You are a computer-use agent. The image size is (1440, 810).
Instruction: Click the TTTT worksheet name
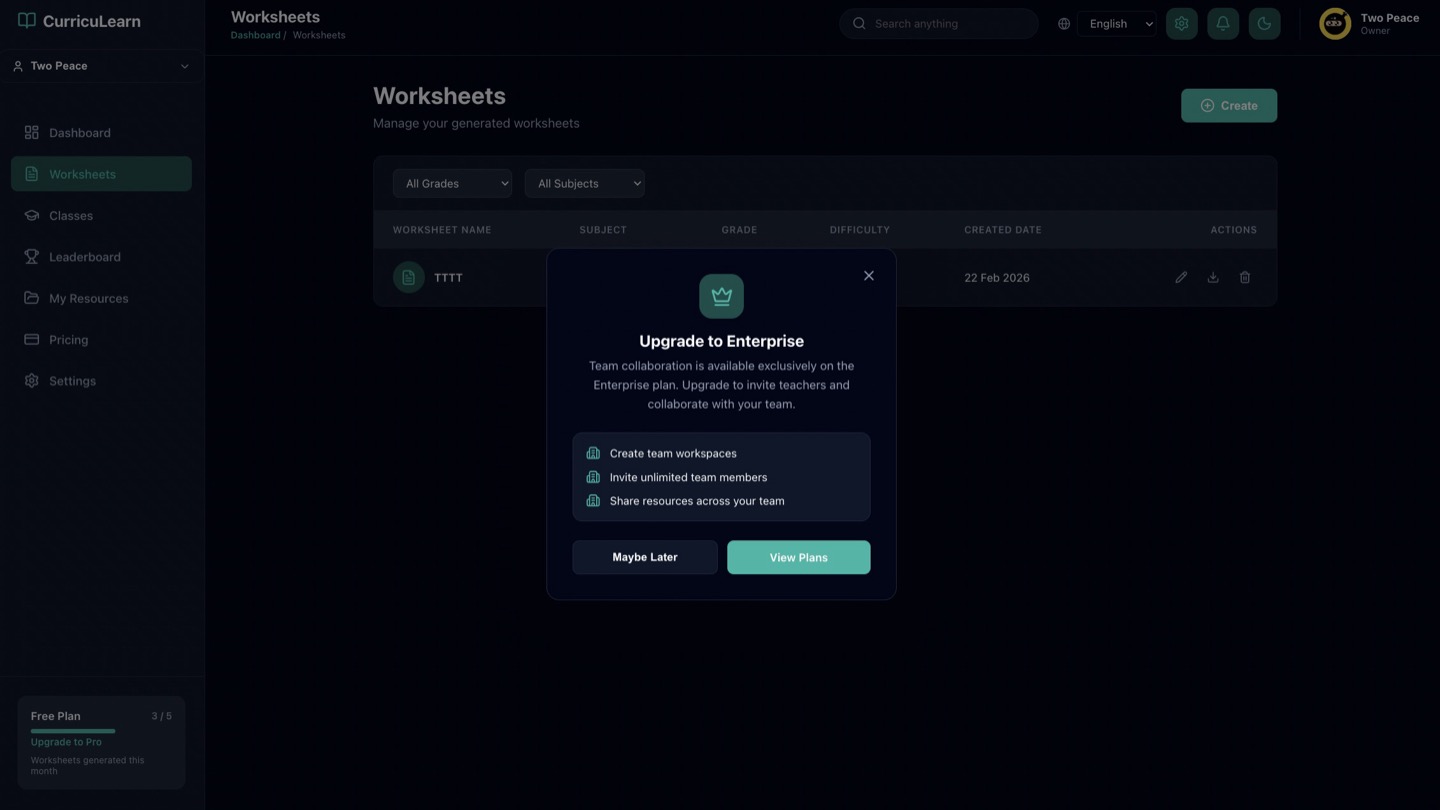tap(448, 278)
